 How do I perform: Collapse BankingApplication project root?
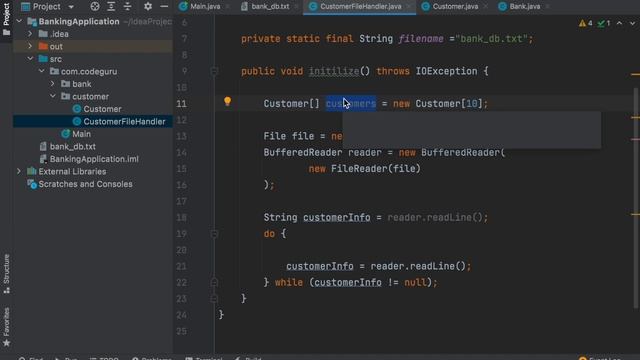pyautogui.click(x=19, y=21)
